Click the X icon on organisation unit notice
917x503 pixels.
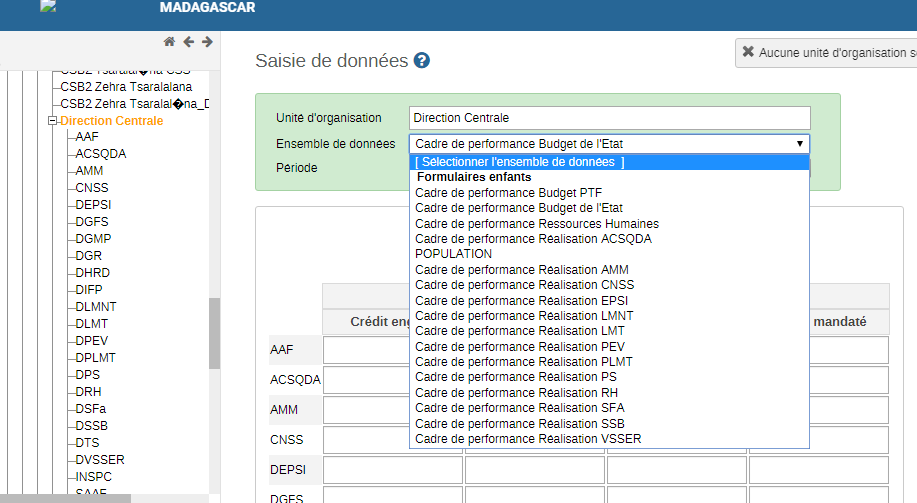748,52
